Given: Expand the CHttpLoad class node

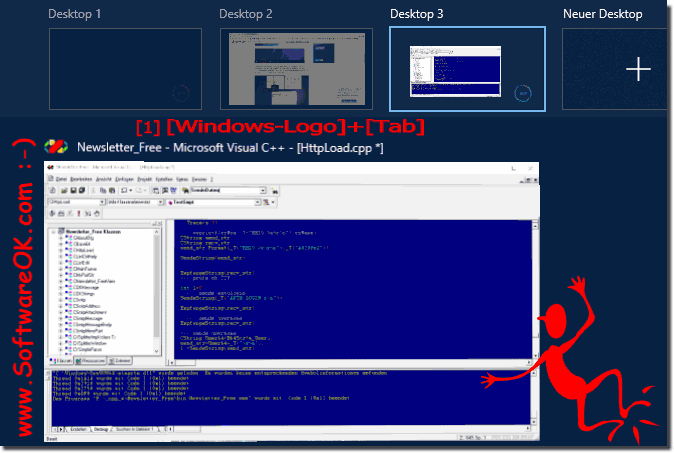Looking at the screenshot, I should [x=60, y=250].
